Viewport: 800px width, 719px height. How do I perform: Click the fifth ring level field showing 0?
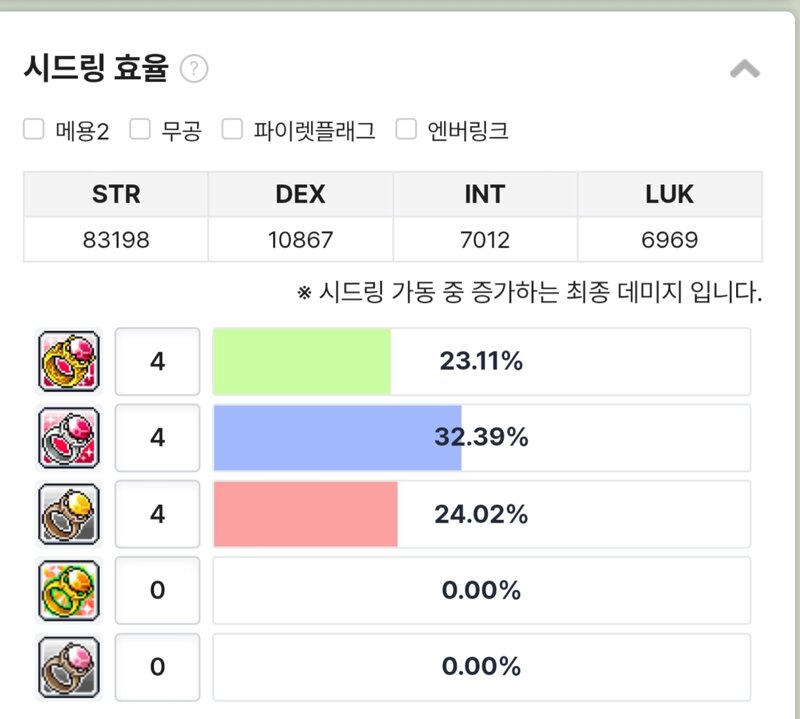tap(157, 667)
